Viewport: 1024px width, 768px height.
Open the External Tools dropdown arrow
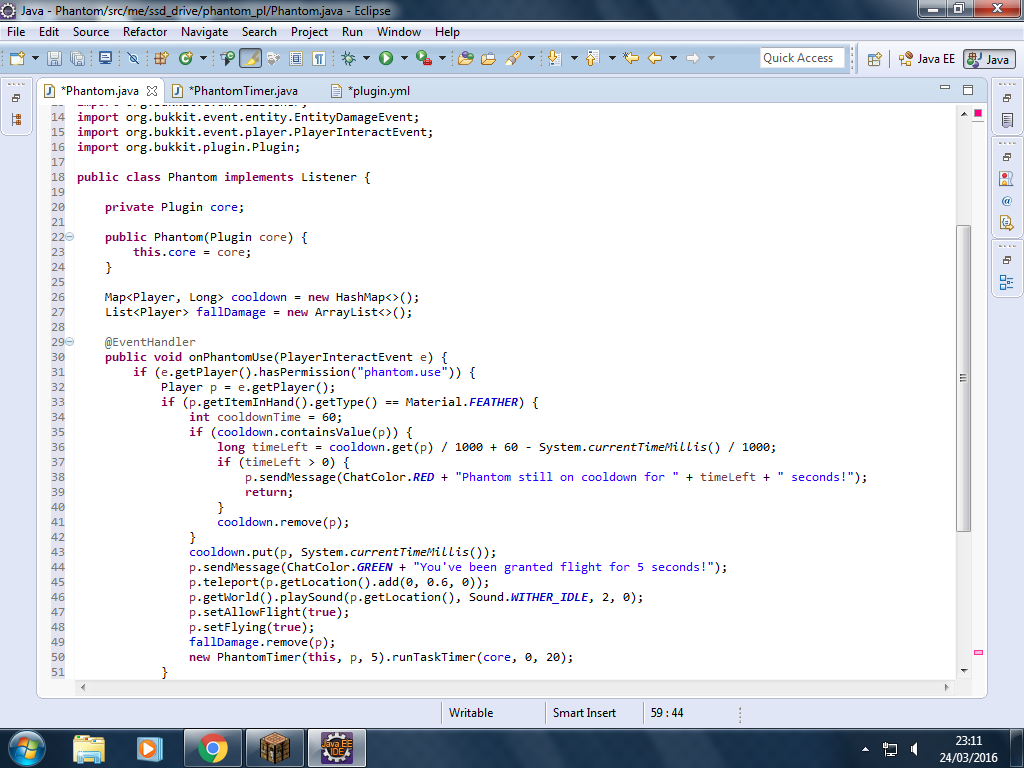point(442,58)
